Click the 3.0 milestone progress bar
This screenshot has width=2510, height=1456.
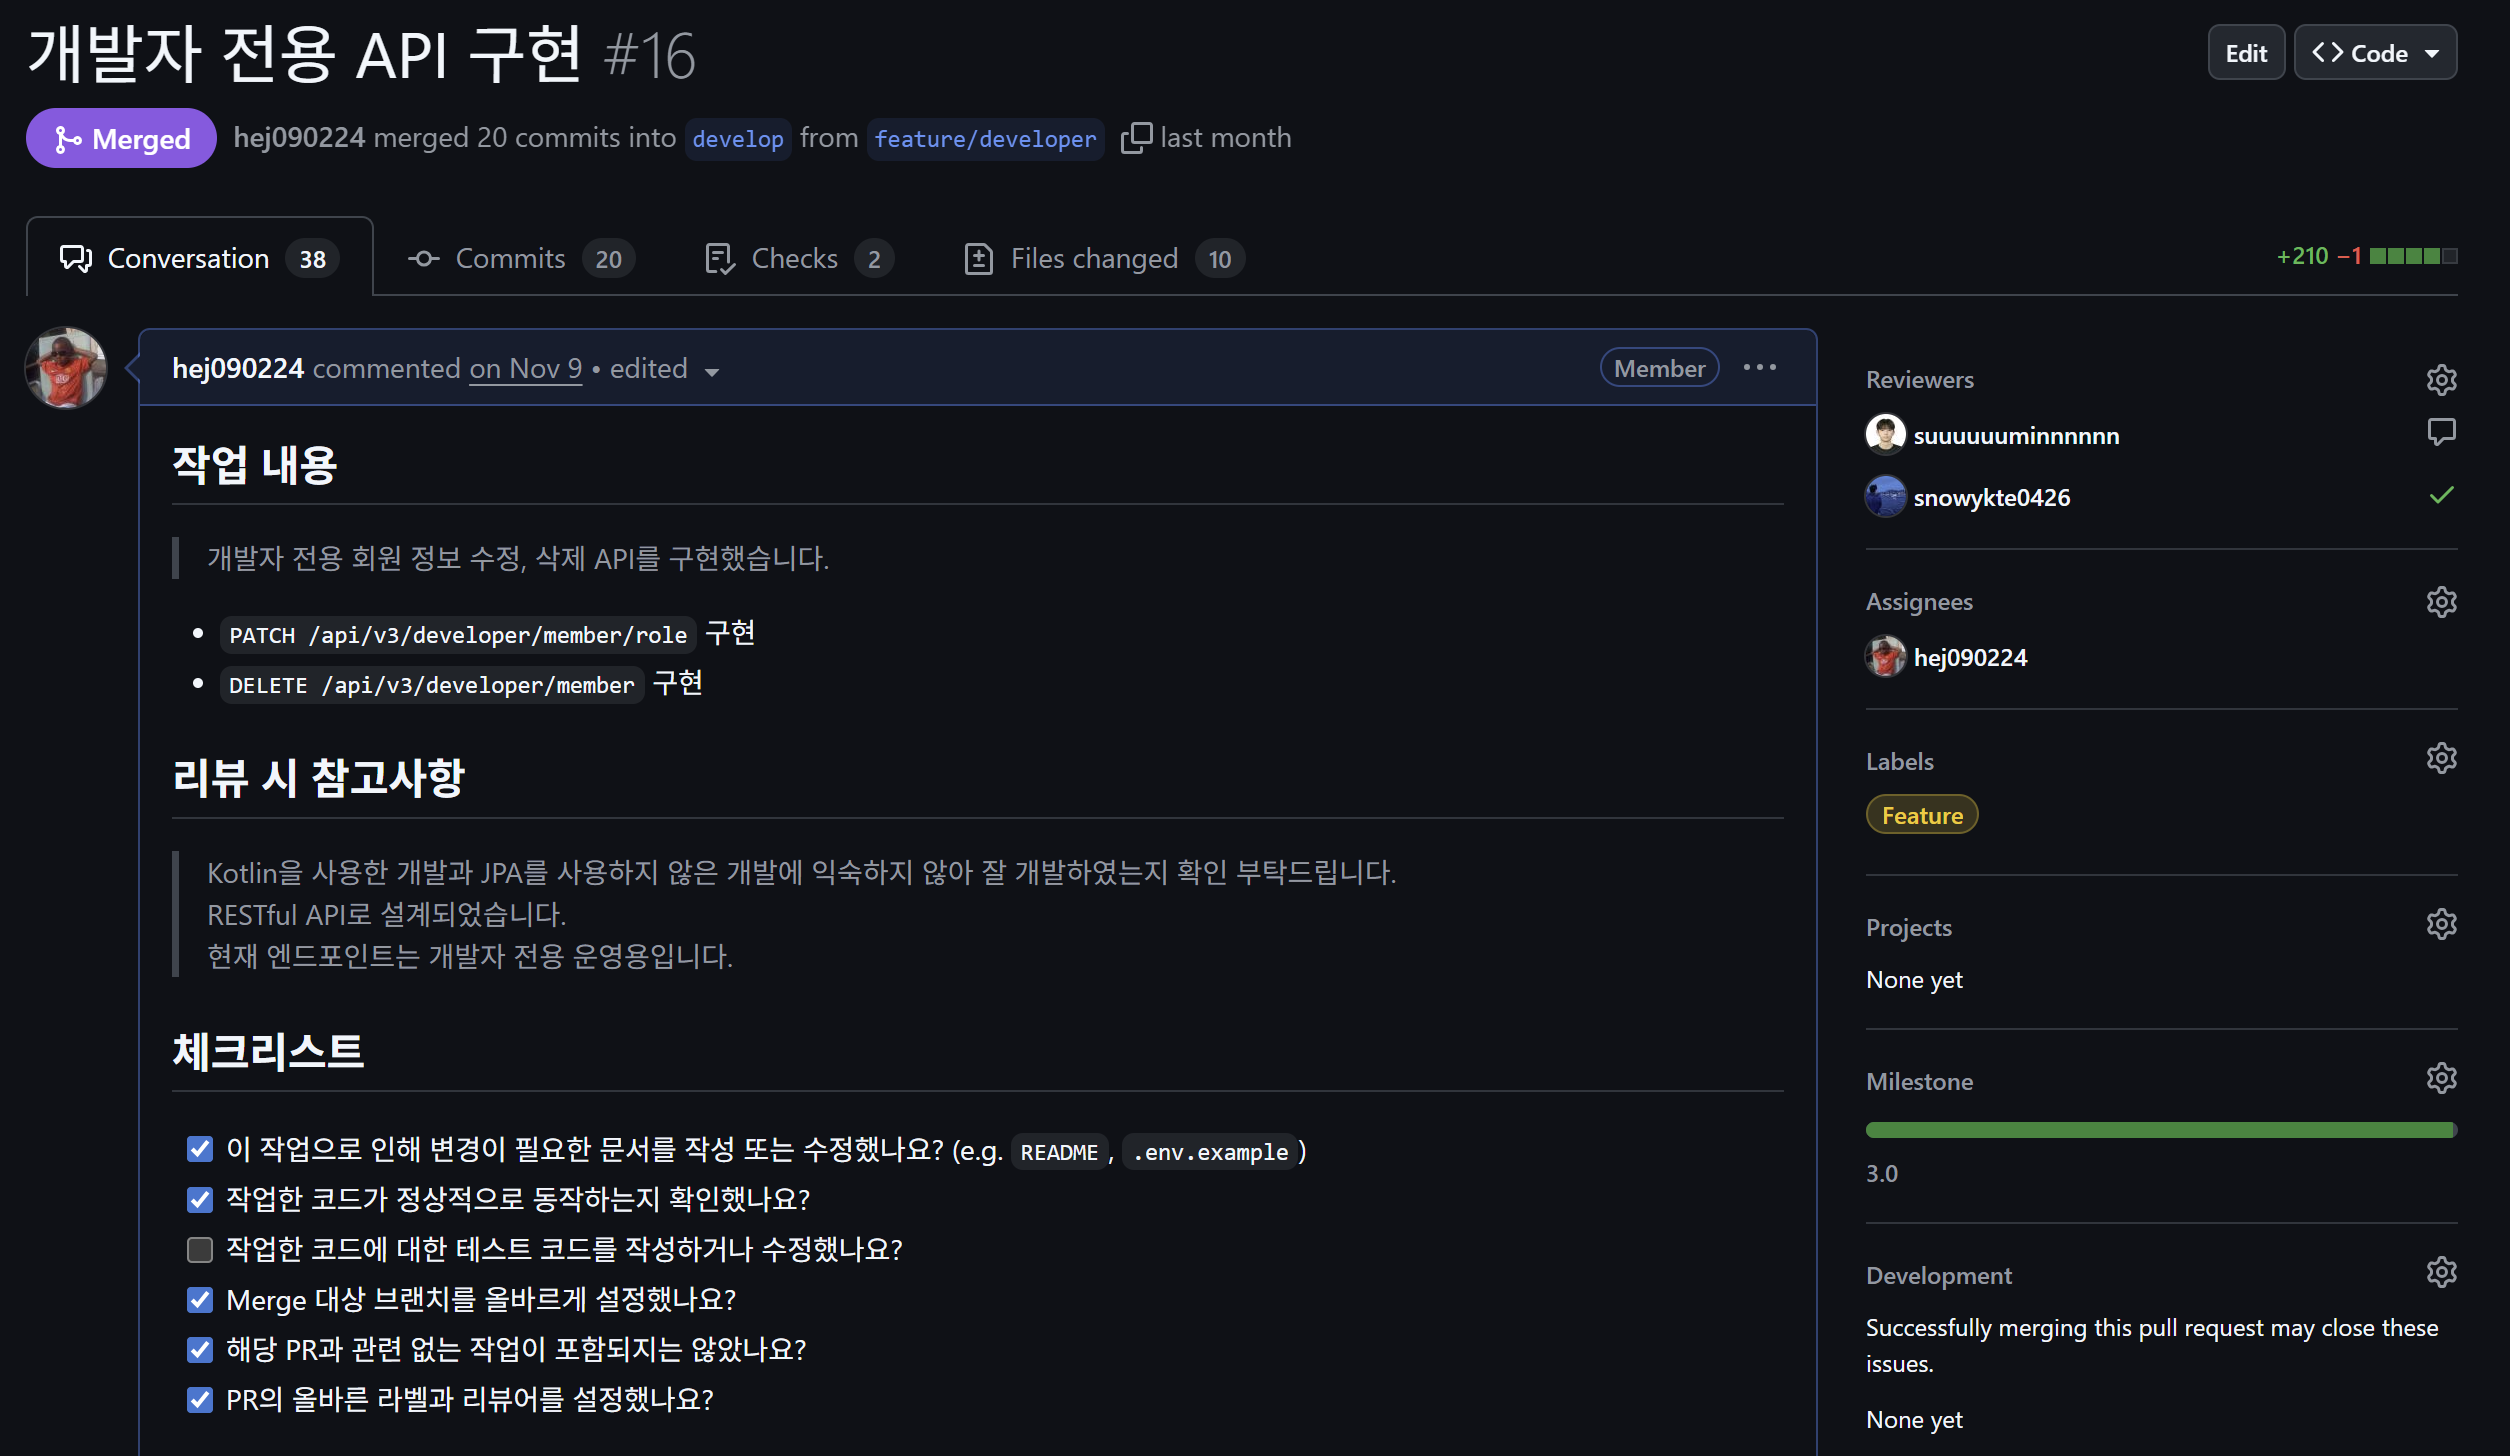pos(2160,1130)
